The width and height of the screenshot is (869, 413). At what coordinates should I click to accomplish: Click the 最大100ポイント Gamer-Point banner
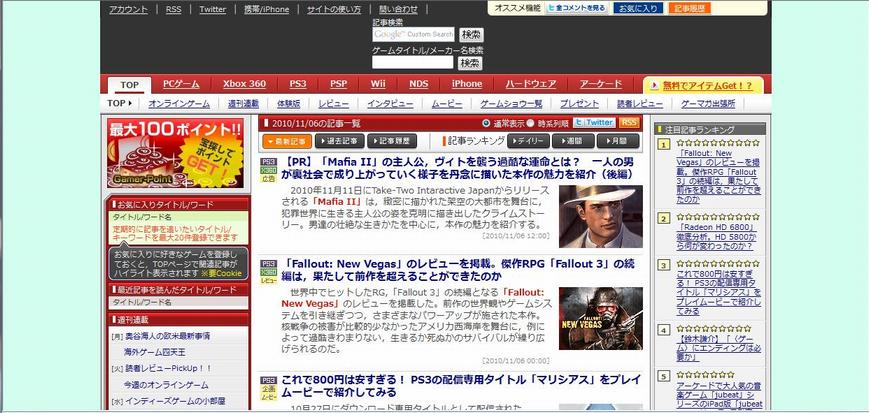(x=175, y=153)
